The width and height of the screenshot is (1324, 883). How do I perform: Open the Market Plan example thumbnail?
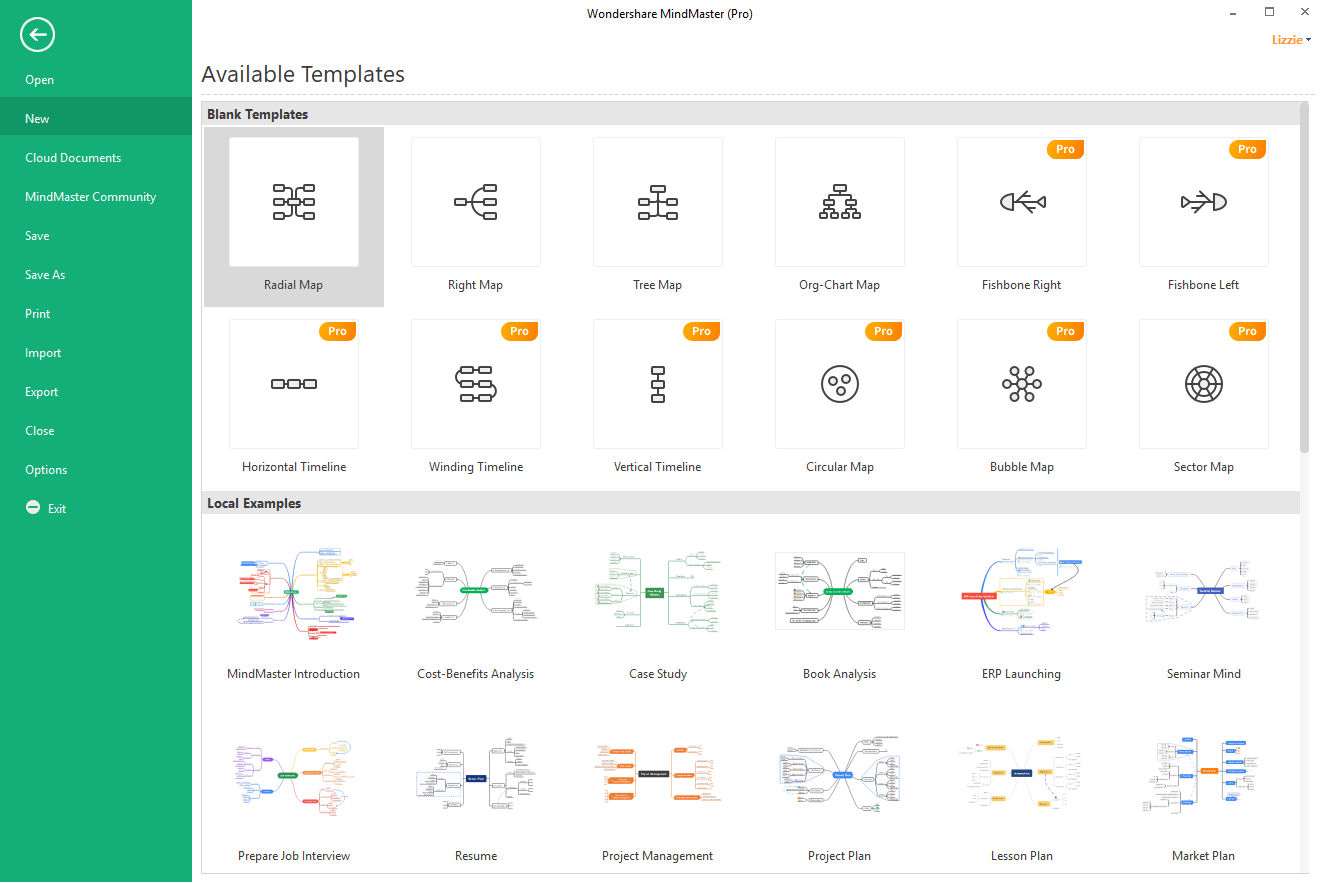click(x=1204, y=774)
